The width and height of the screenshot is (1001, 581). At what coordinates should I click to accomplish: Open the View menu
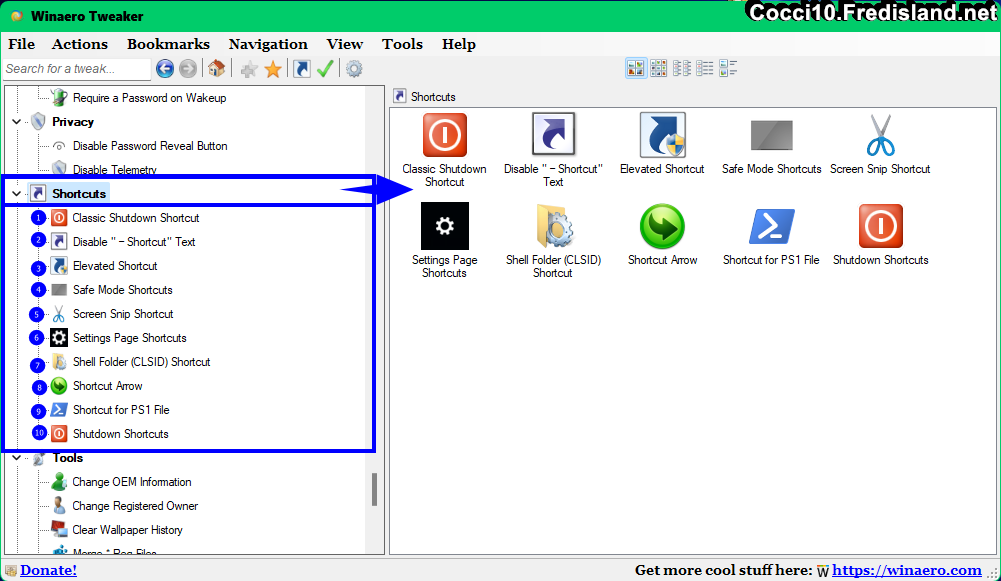(x=345, y=44)
